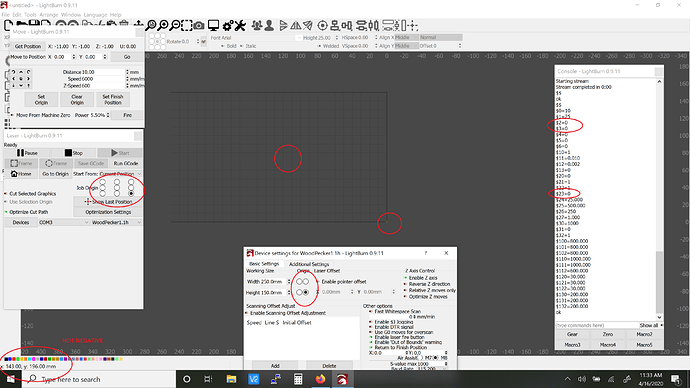Click the Go to Origin button
This screenshot has width=690, height=388.
point(55,174)
